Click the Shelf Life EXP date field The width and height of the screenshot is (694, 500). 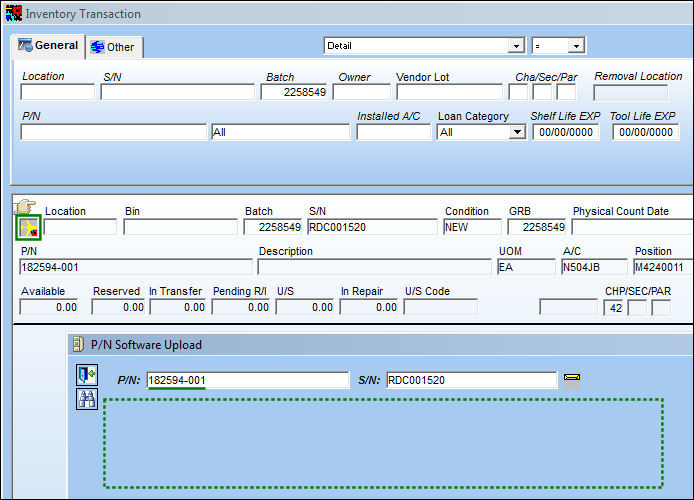coord(566,132)
